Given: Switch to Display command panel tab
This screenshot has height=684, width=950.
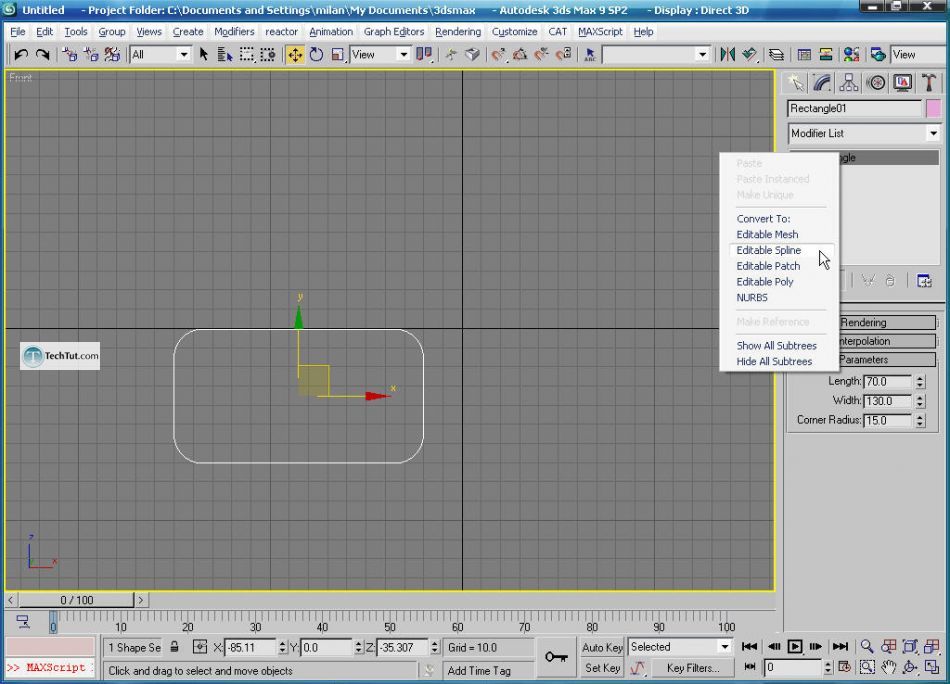Looking at the screenshot, I should (903, 82).
